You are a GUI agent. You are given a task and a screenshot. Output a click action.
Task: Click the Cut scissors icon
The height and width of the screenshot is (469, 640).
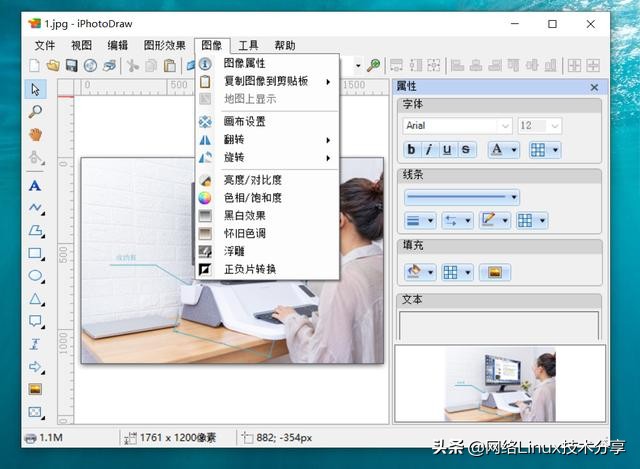click(132, 65)
